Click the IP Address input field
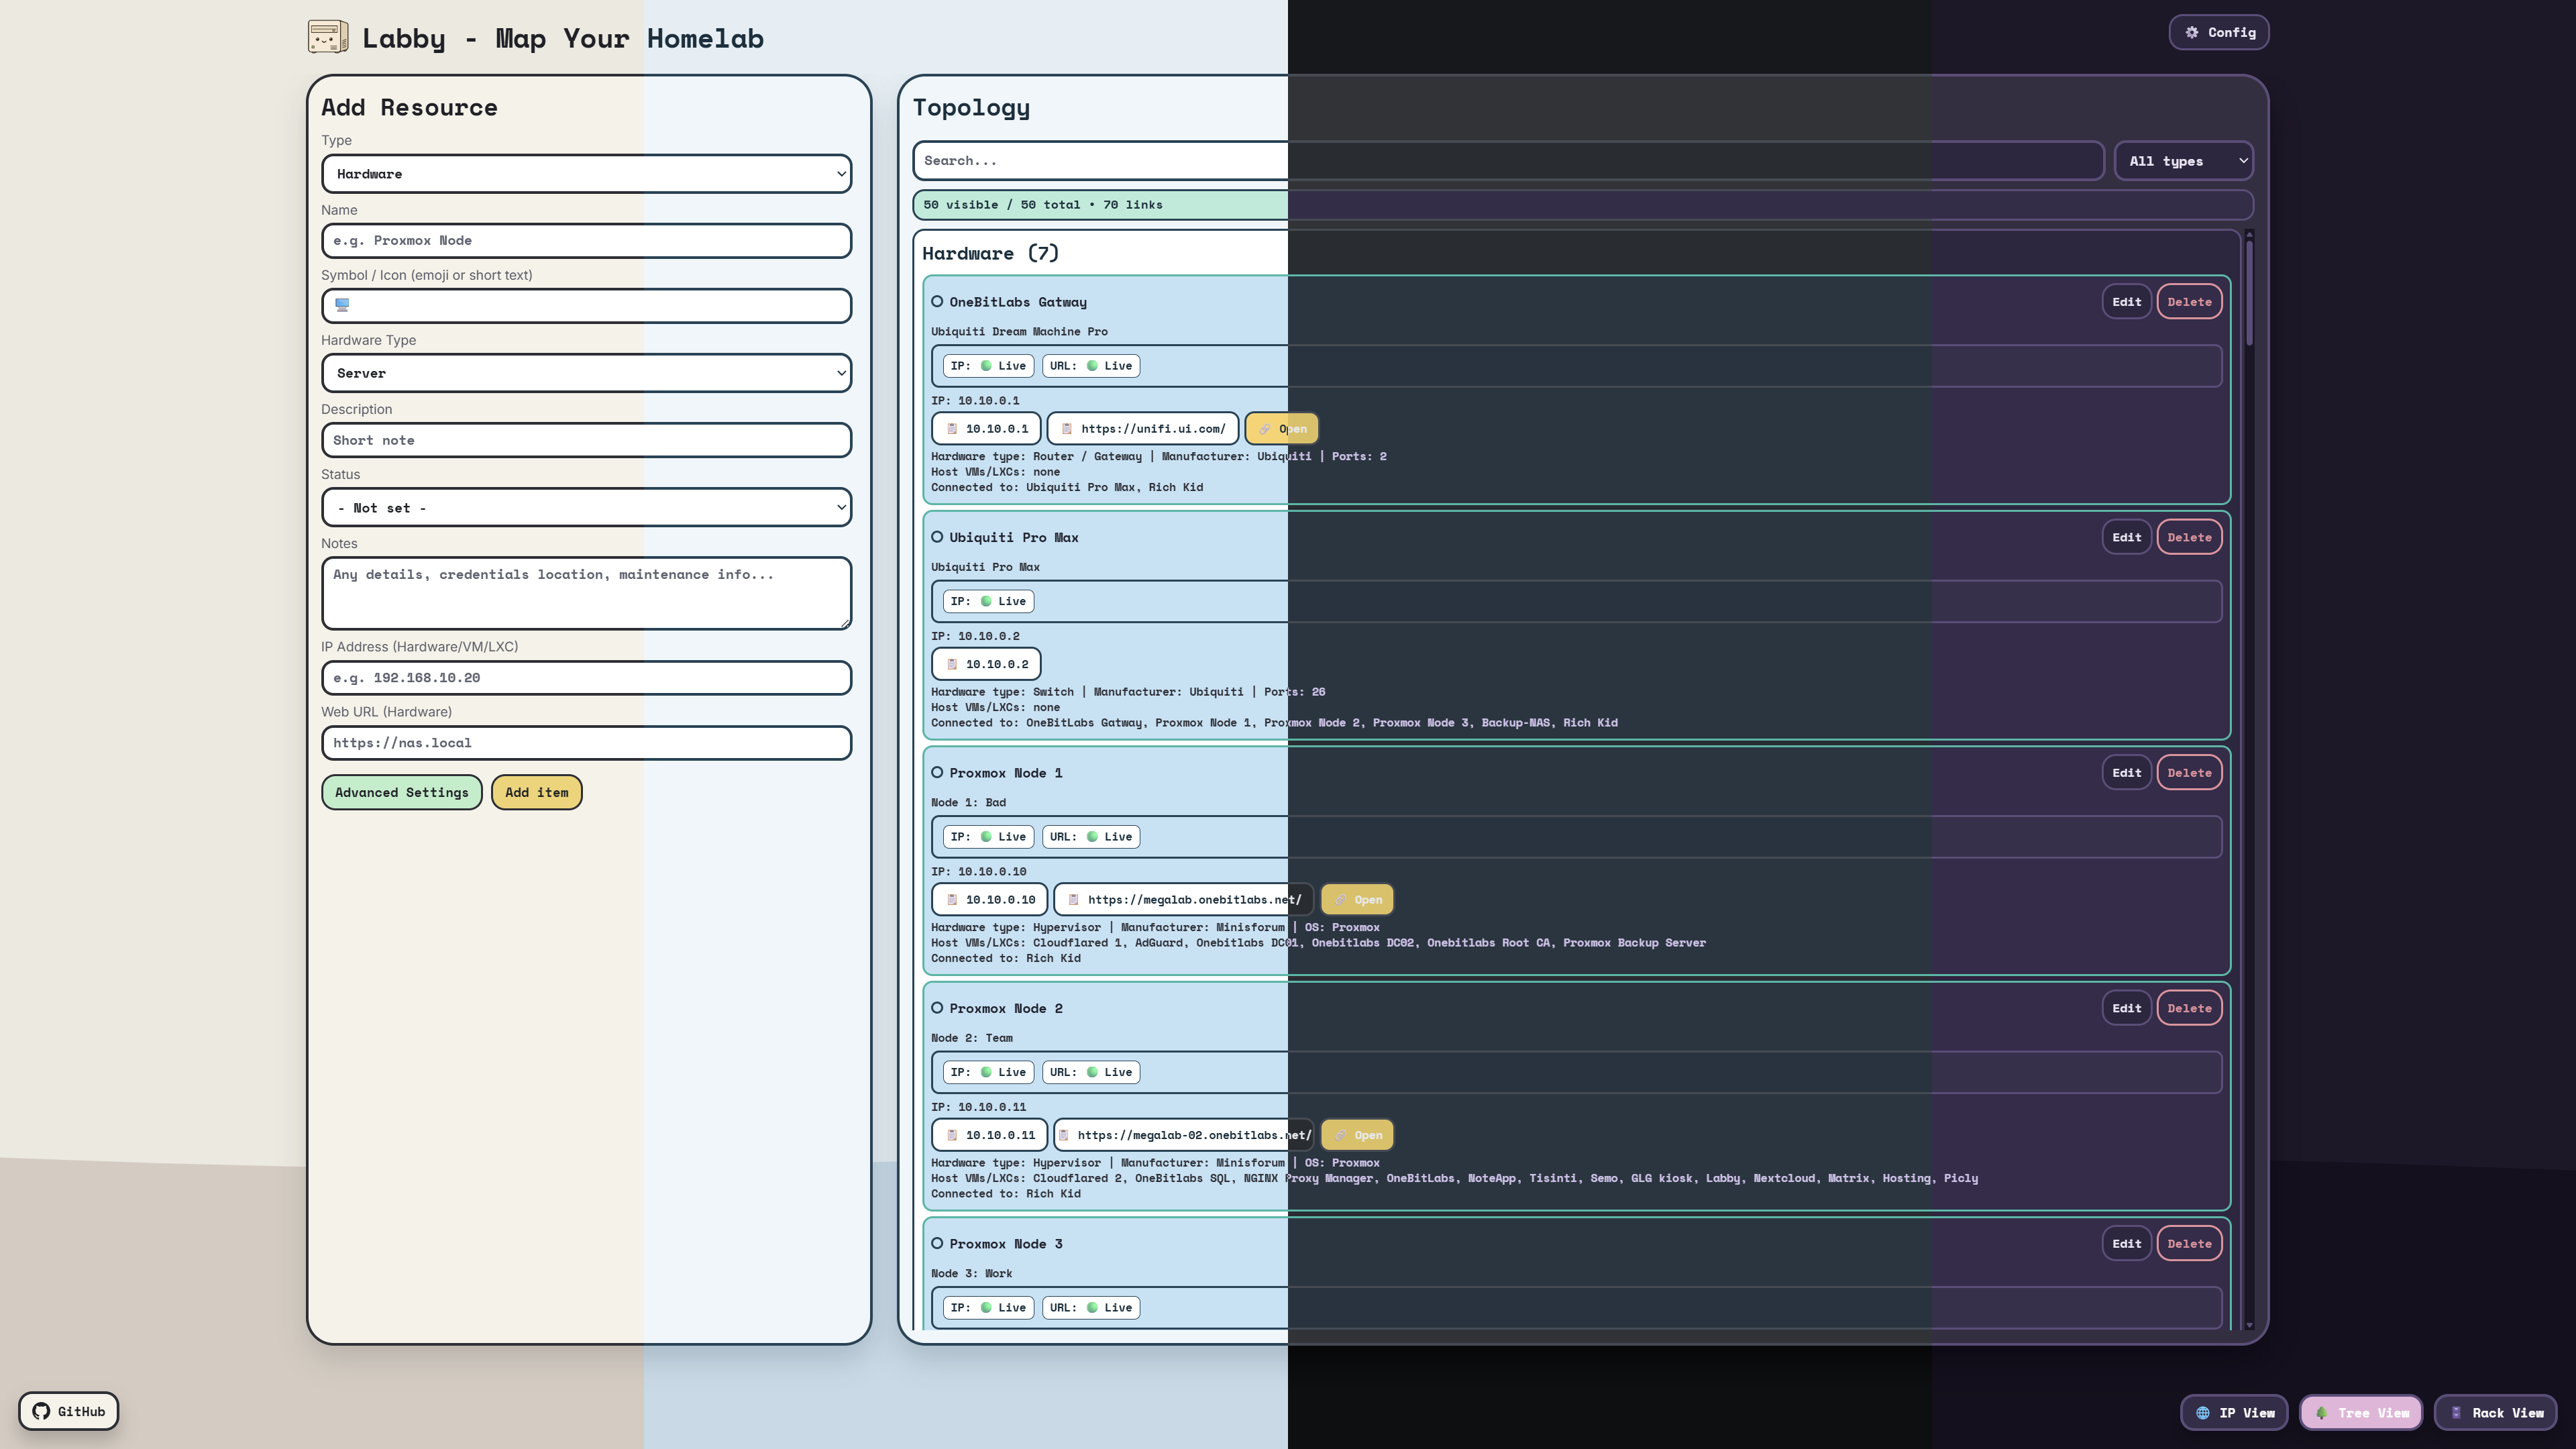 click(587, 678)
